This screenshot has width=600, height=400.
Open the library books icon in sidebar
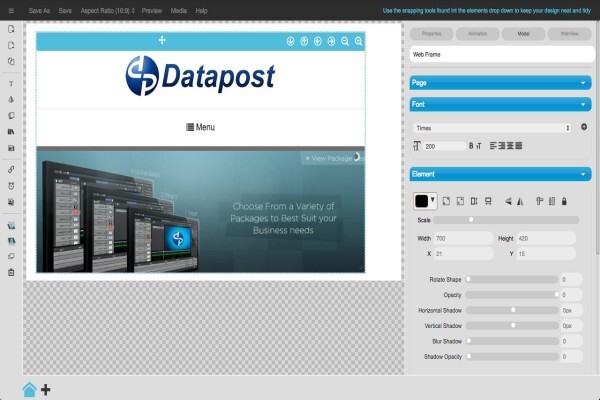pyautogui.click(x=11, y=132)
